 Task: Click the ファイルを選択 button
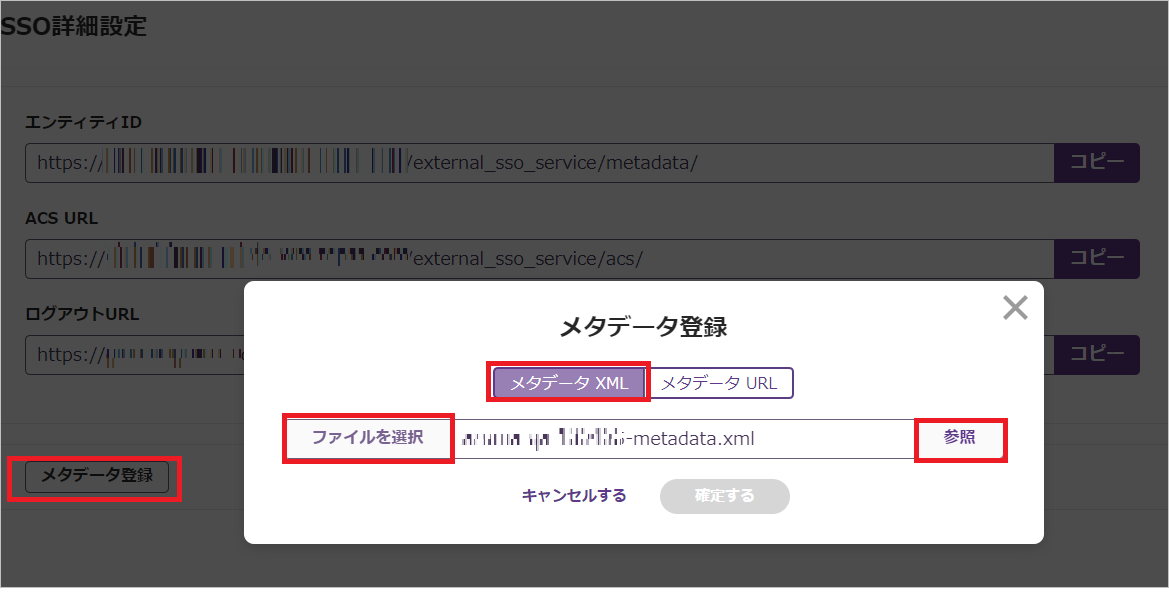tap(368, 437)
